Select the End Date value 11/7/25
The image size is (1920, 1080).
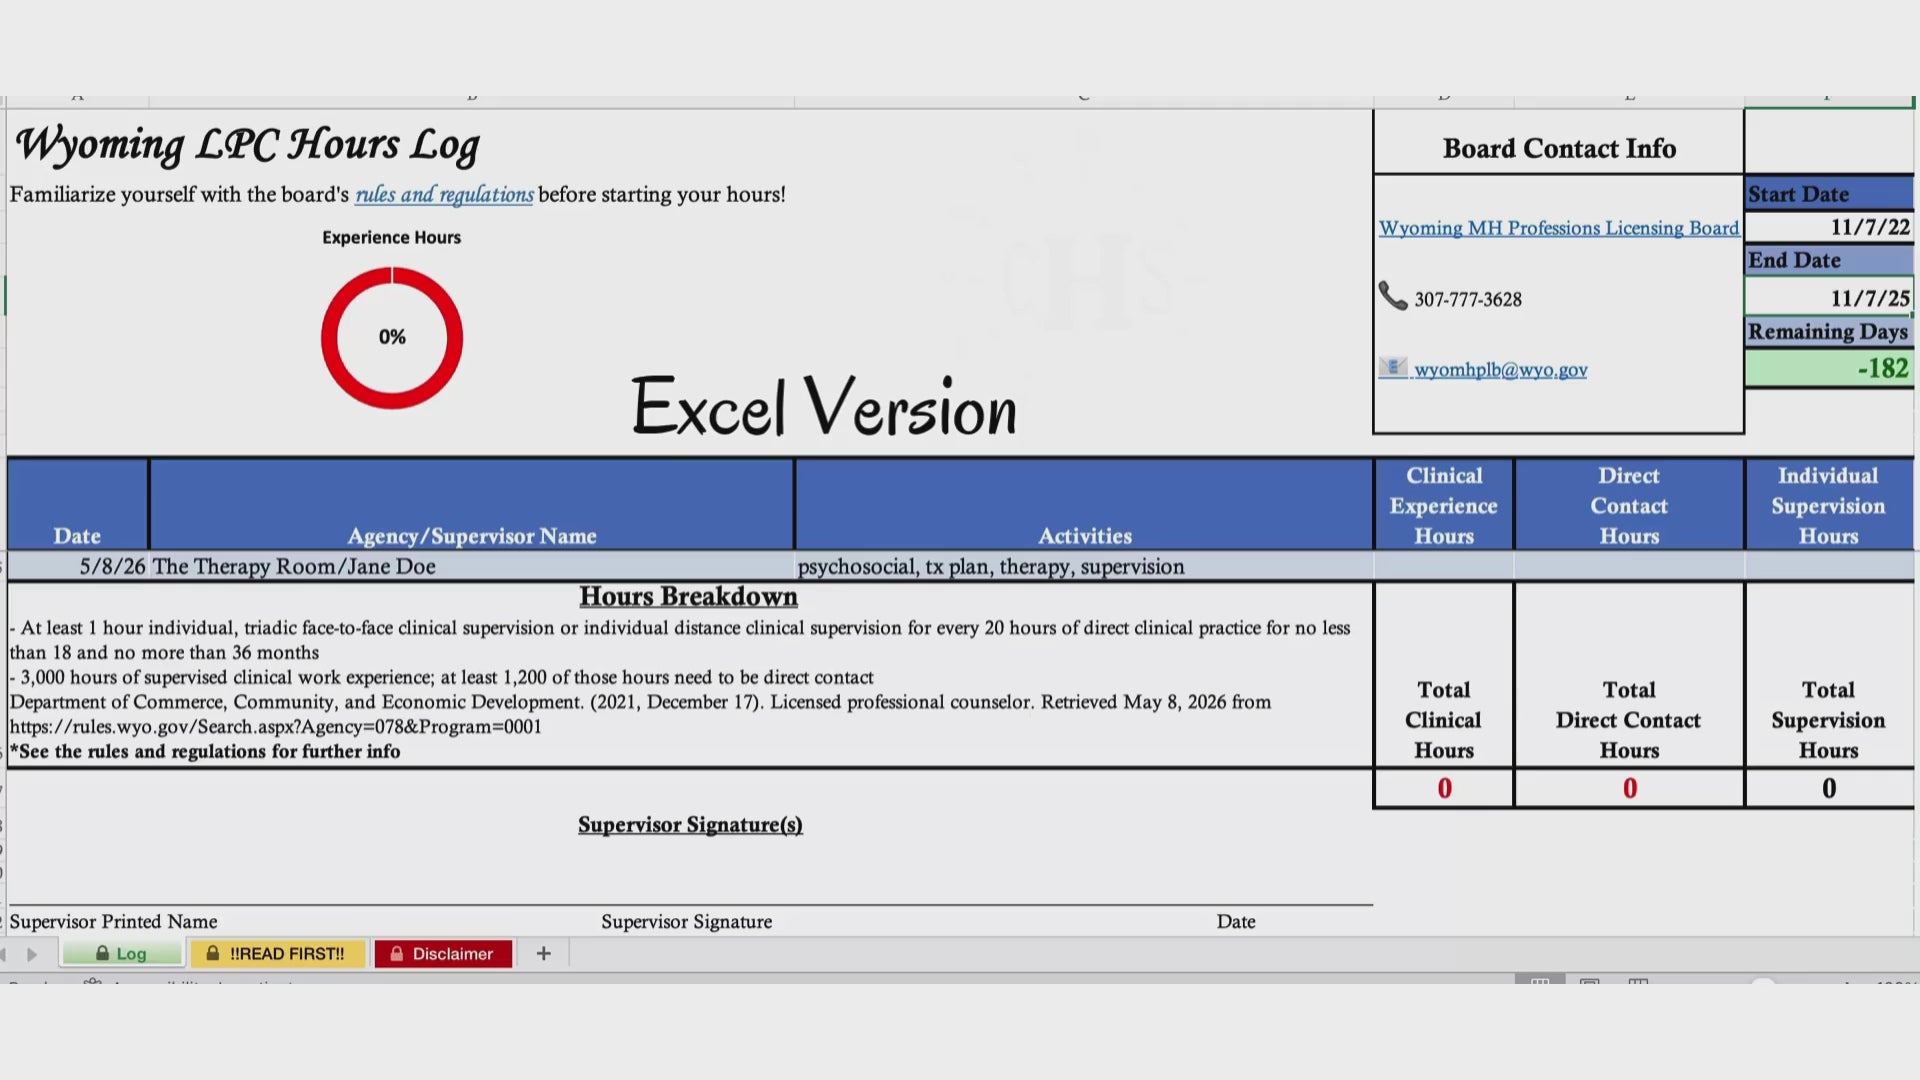coord(1829,297)
